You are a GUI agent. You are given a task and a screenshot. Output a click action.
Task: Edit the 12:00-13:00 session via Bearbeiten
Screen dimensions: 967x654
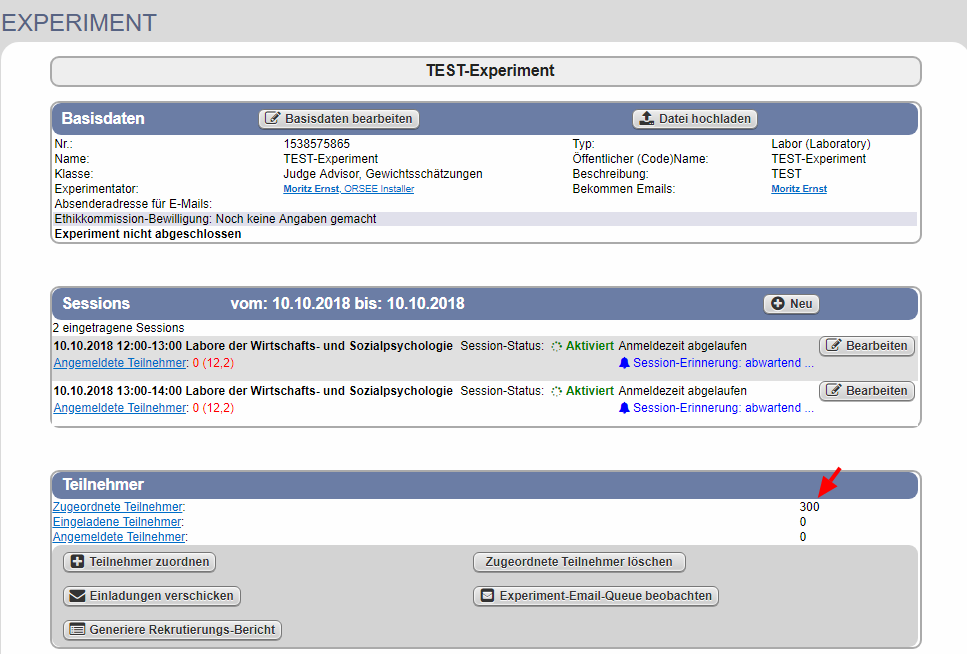[x=866, y=346]
